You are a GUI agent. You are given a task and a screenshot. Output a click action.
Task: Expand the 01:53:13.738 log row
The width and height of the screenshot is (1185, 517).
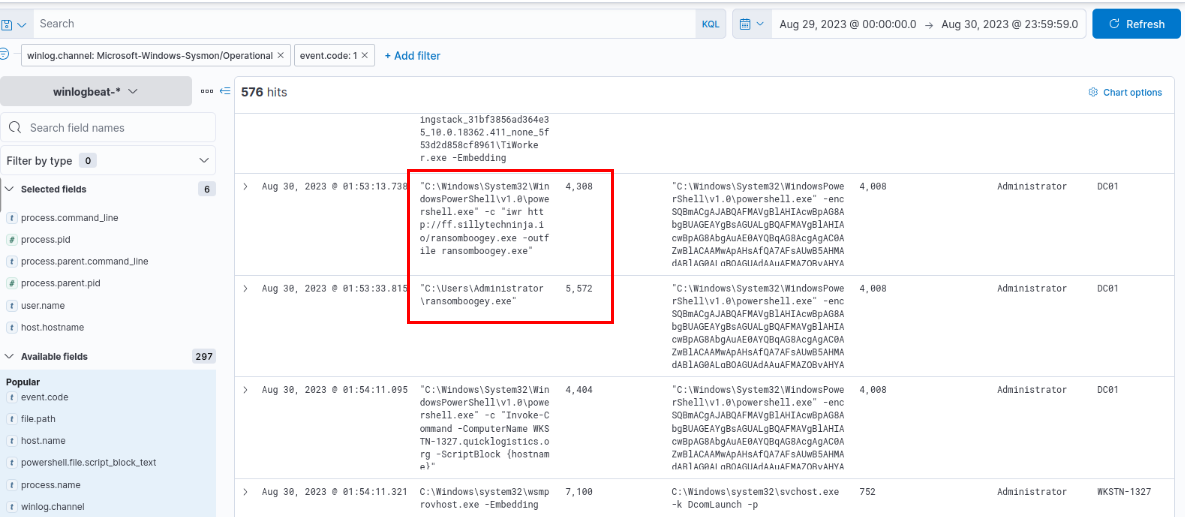[245, 186]
